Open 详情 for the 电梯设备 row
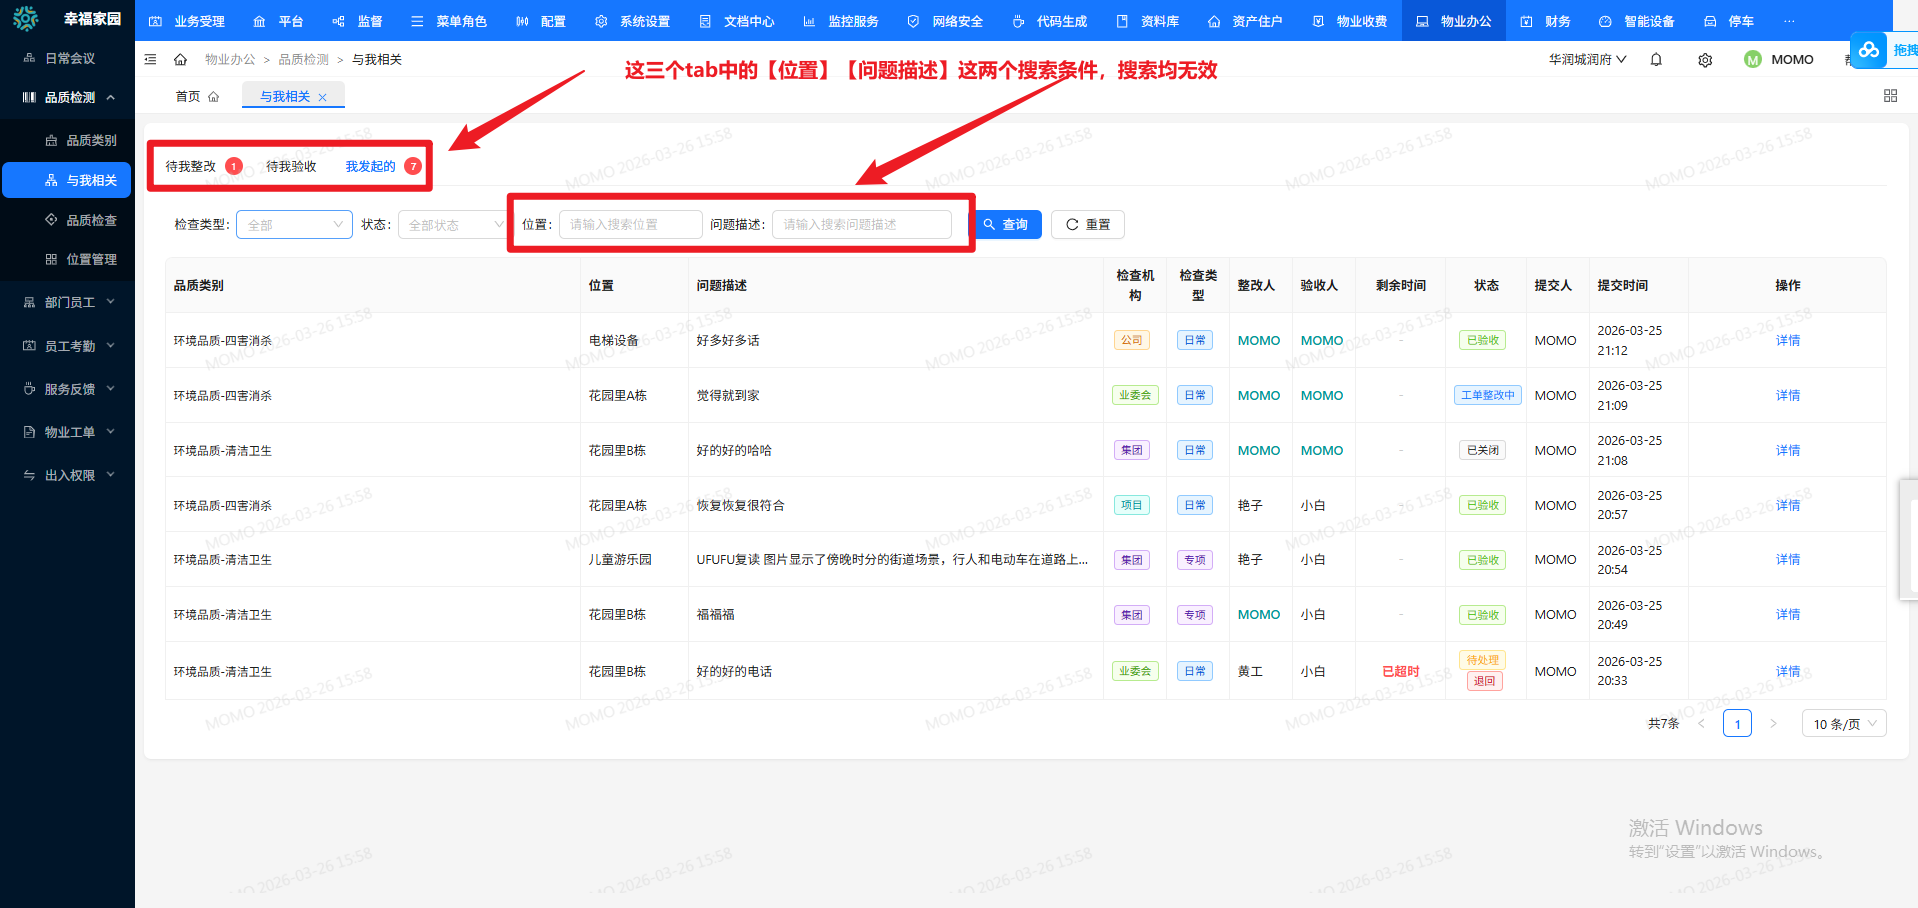Viewport: 1918px width, 908px height. (1787, 341)
